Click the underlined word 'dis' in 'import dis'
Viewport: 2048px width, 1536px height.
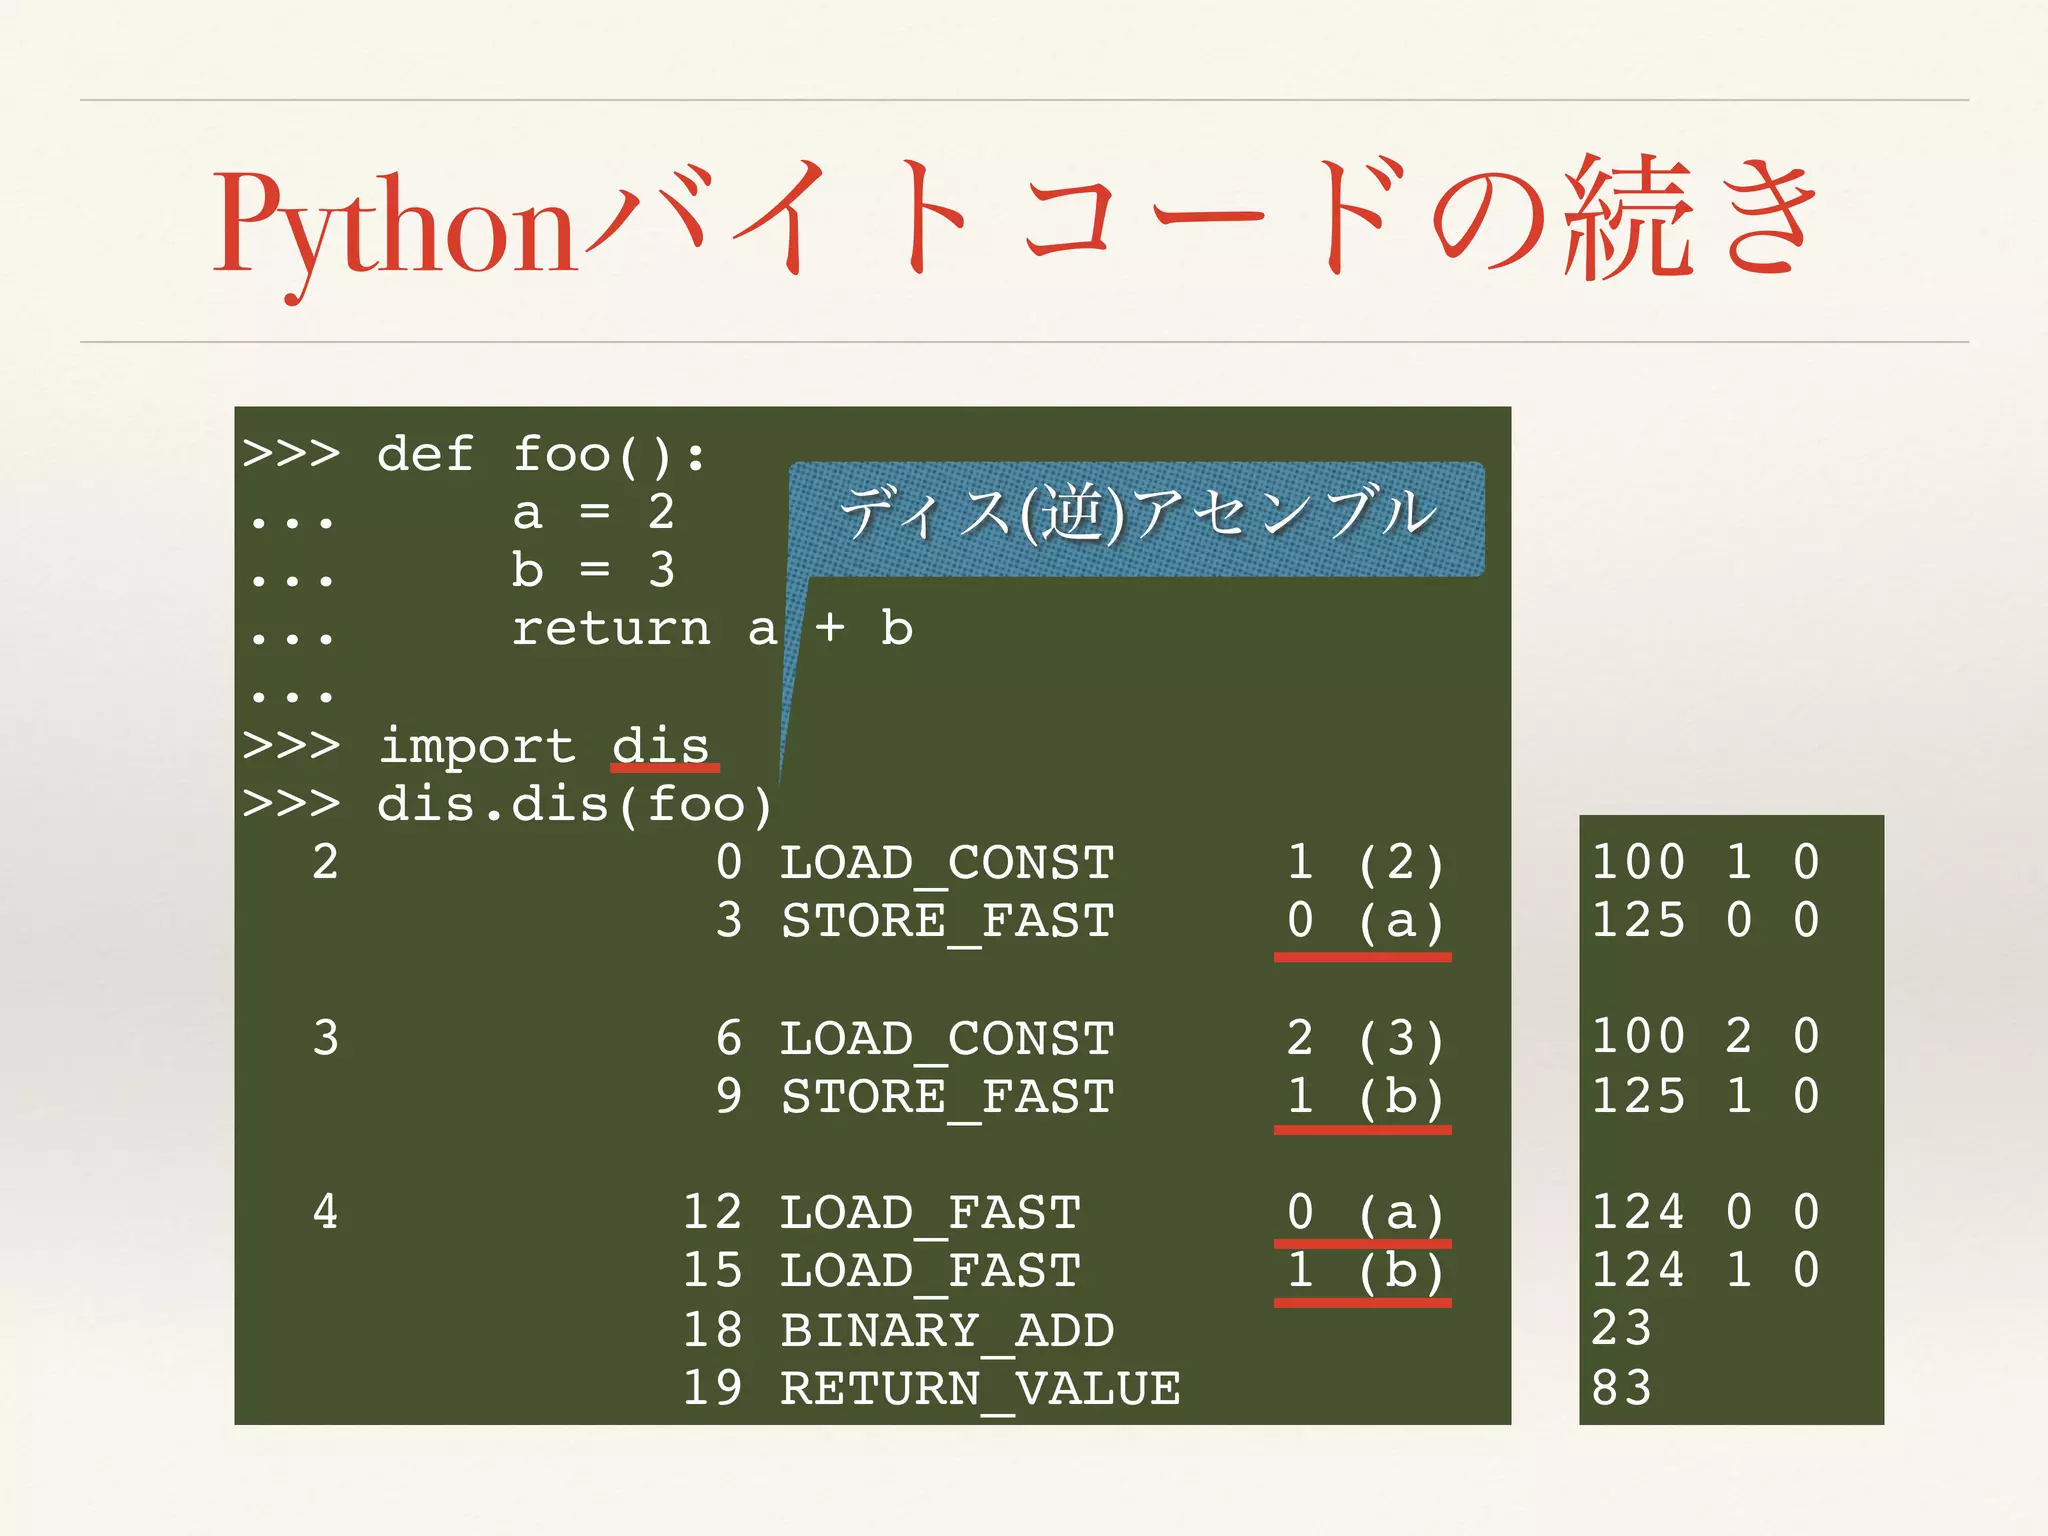(x=661, y=746)
